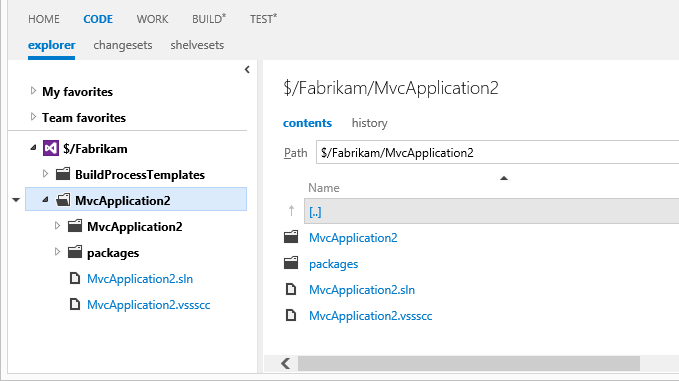Open MvcApplication2.vssscc in contents list
Image resolution: width=679 pixels, height=381 pixels.
click(x=370, y=316)
